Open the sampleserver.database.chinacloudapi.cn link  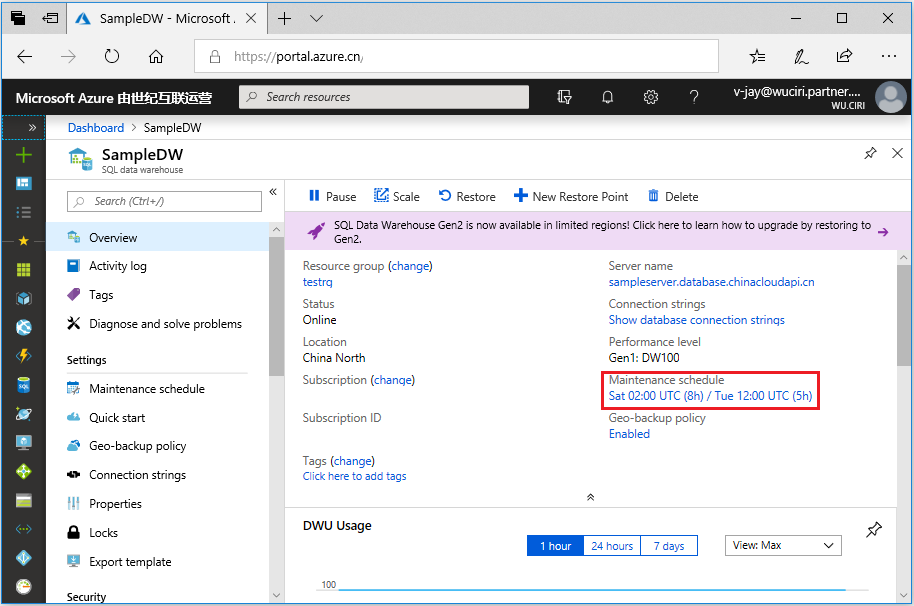[x=711, y=282]
